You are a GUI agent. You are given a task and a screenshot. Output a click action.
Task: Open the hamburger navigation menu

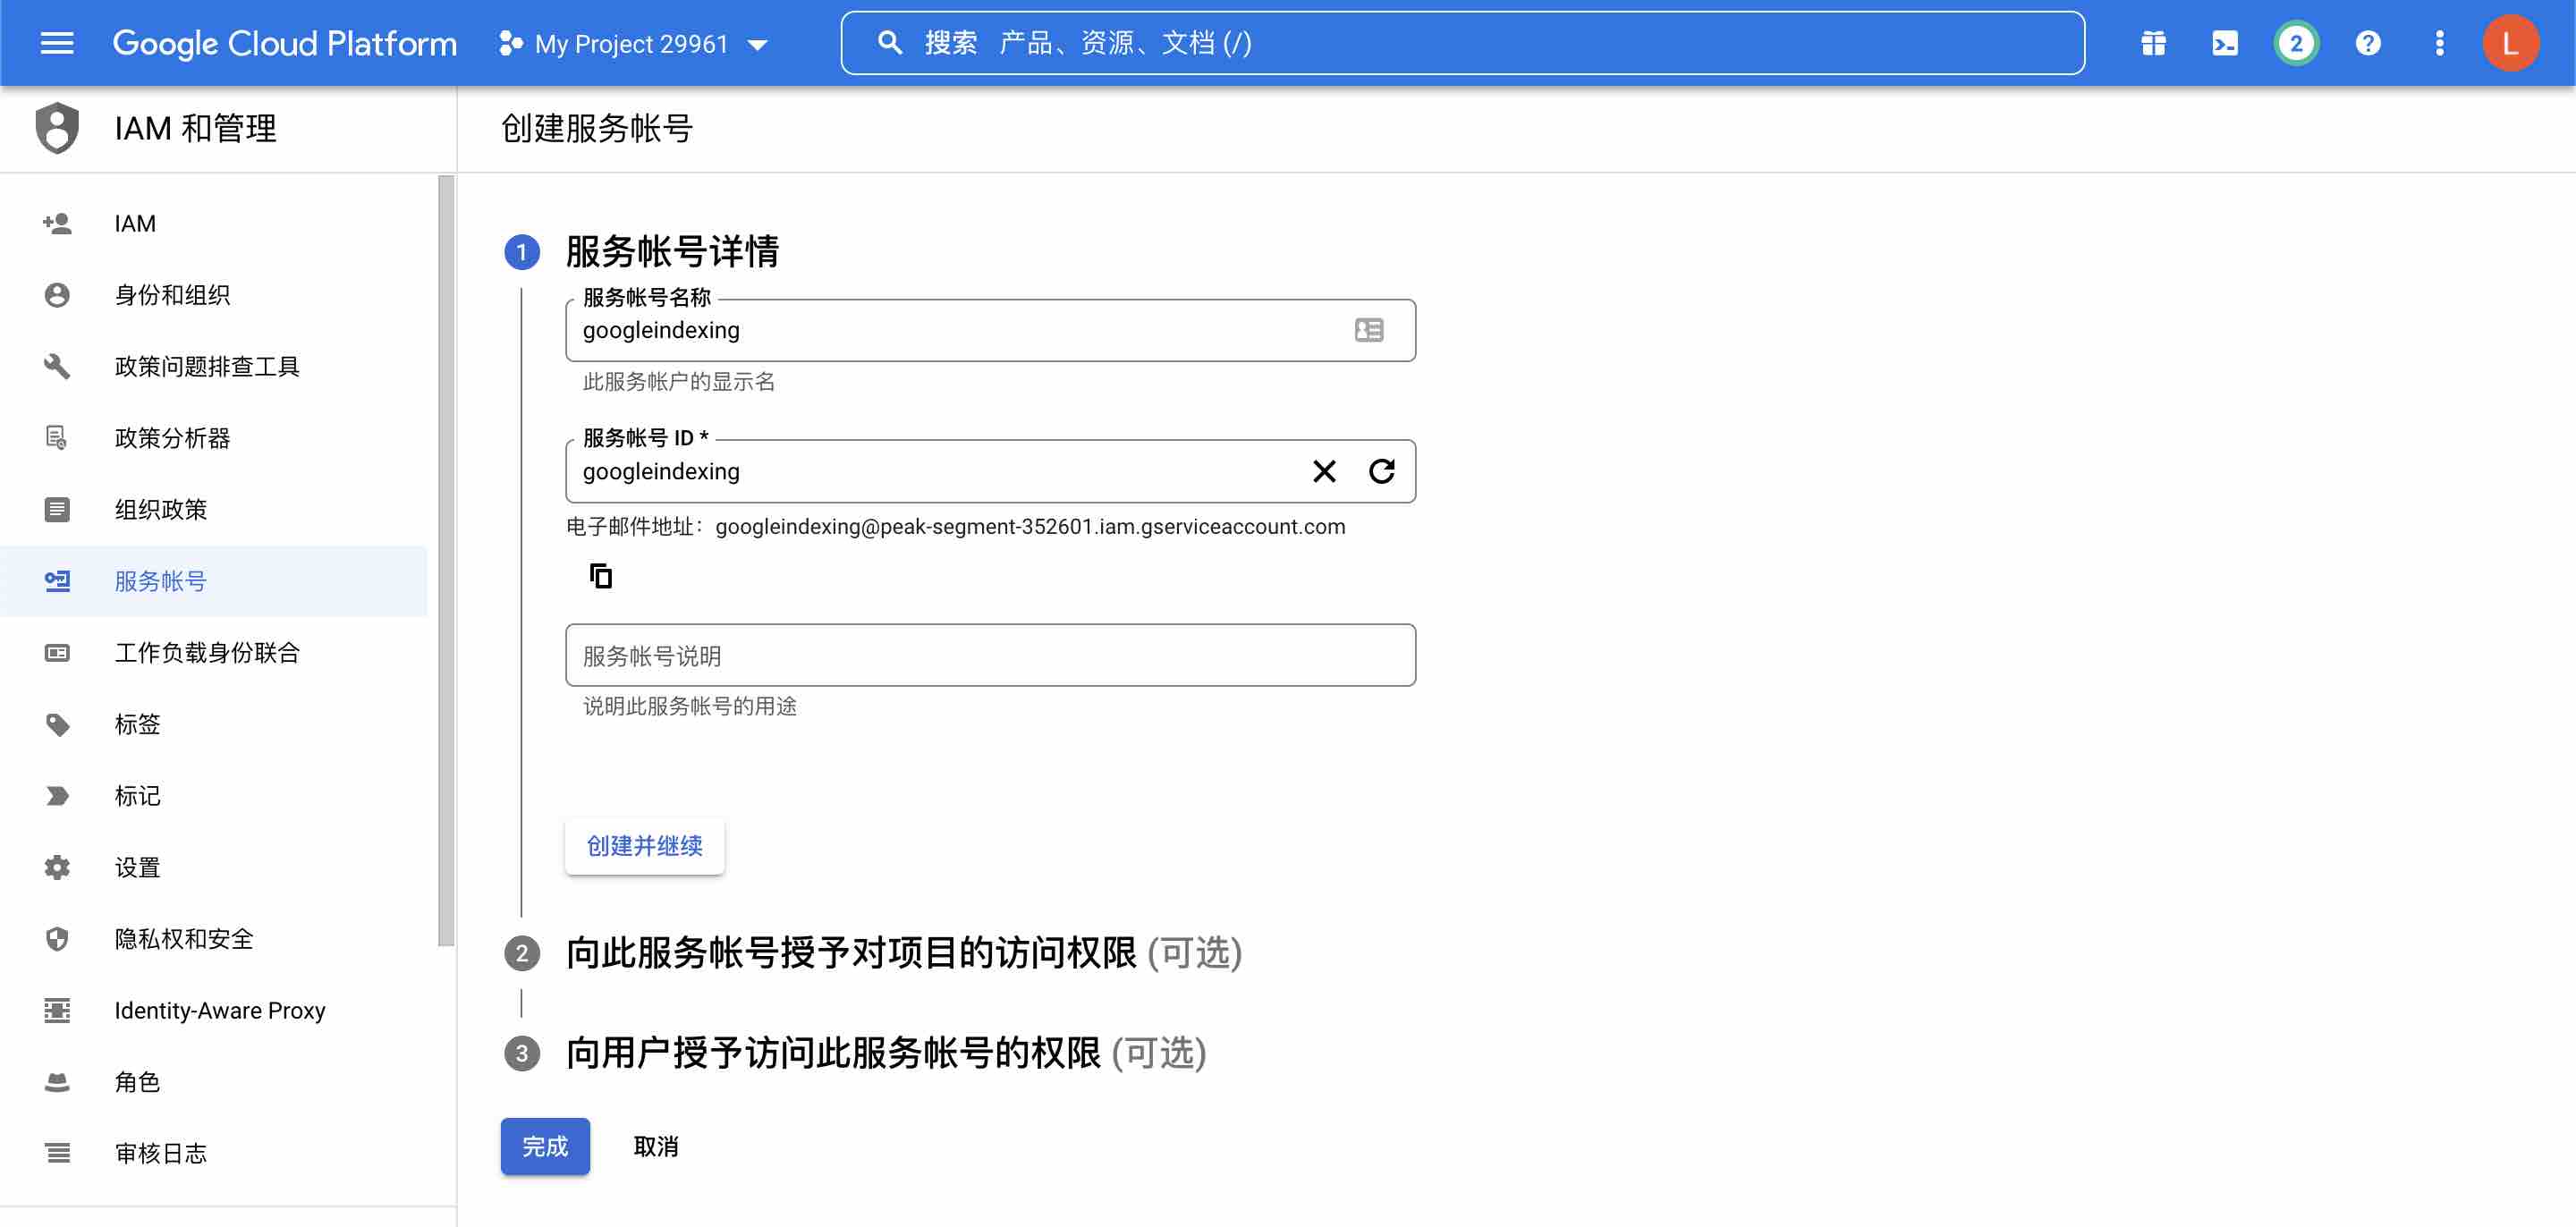(x=57, y=43)
